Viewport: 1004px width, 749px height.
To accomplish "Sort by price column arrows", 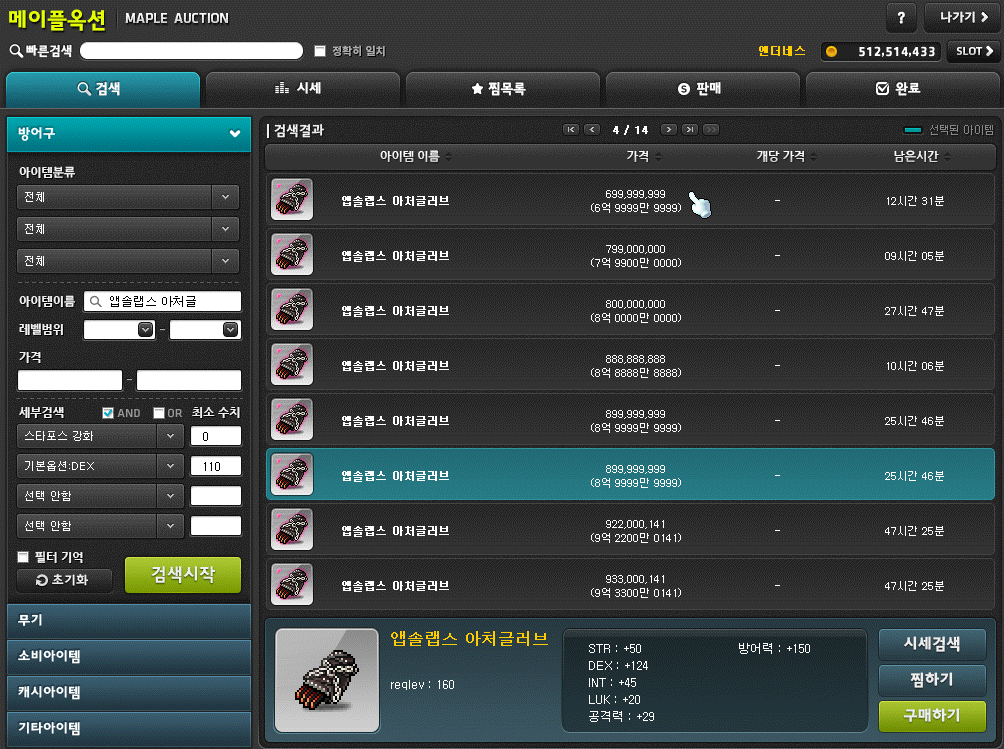I will 658,157.
